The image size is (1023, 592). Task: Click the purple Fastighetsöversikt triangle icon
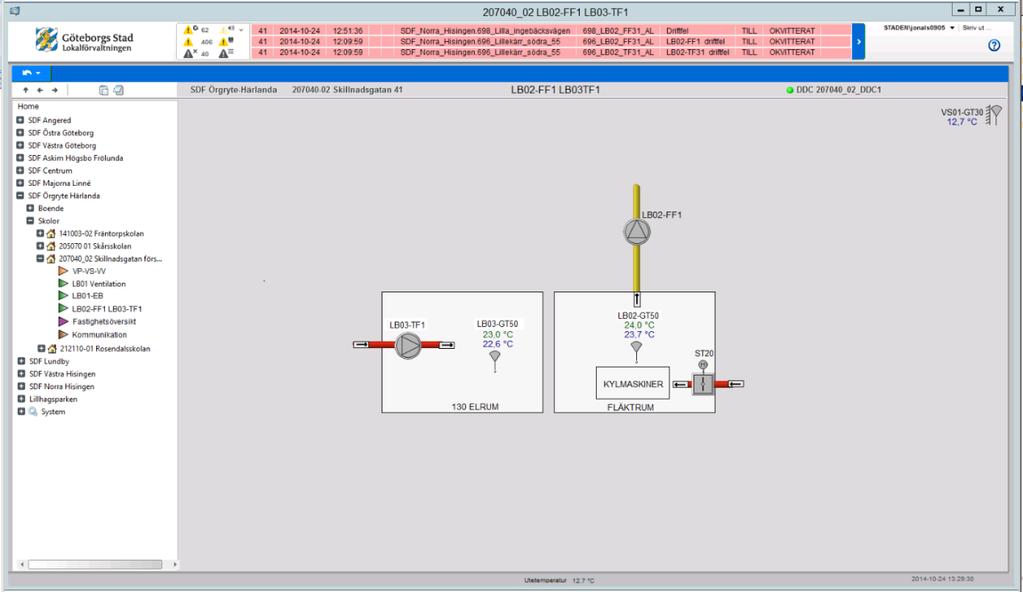click(x=63, y=321)
